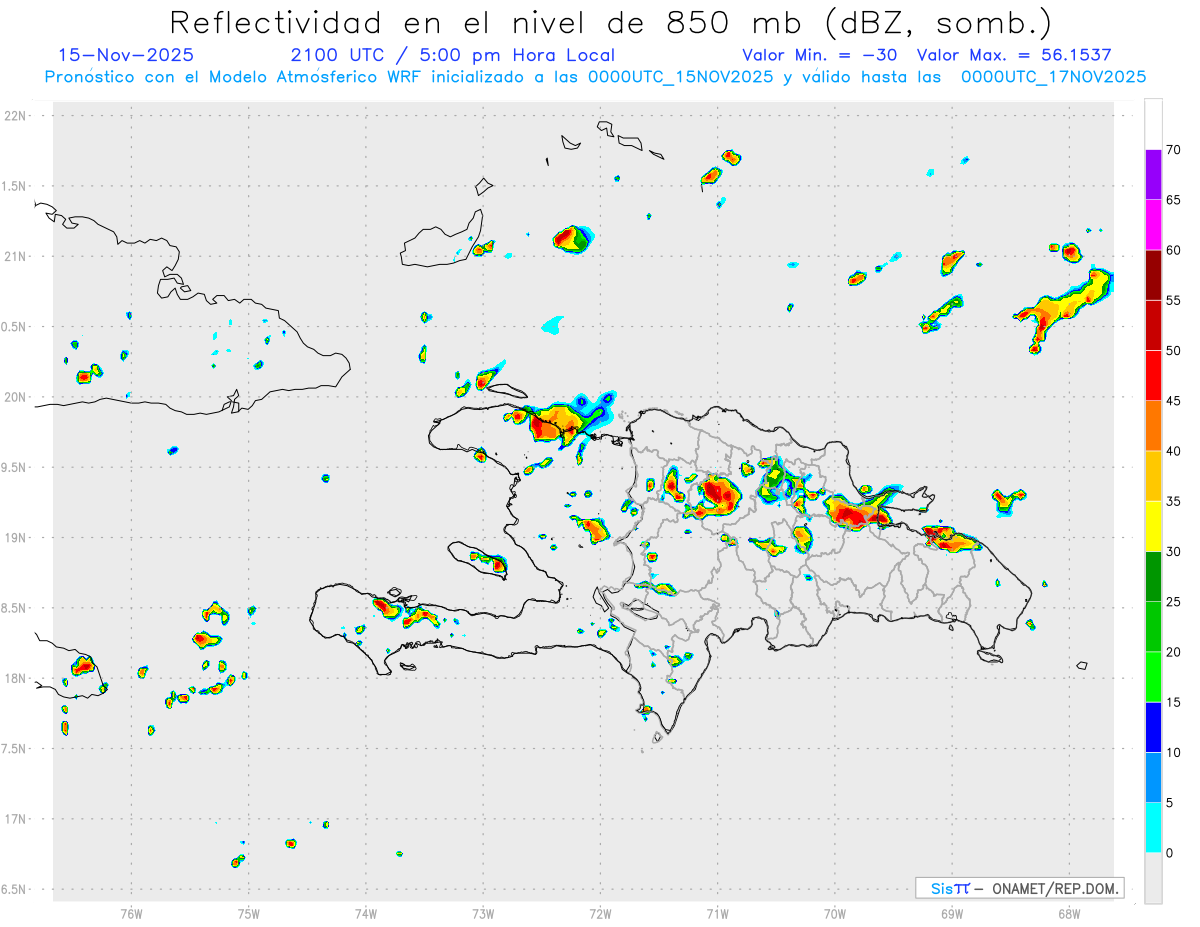The height and width of the screenshot is (927, 1200).
Task: Click the longitude axis label '71W'
Action: point(717,913)
